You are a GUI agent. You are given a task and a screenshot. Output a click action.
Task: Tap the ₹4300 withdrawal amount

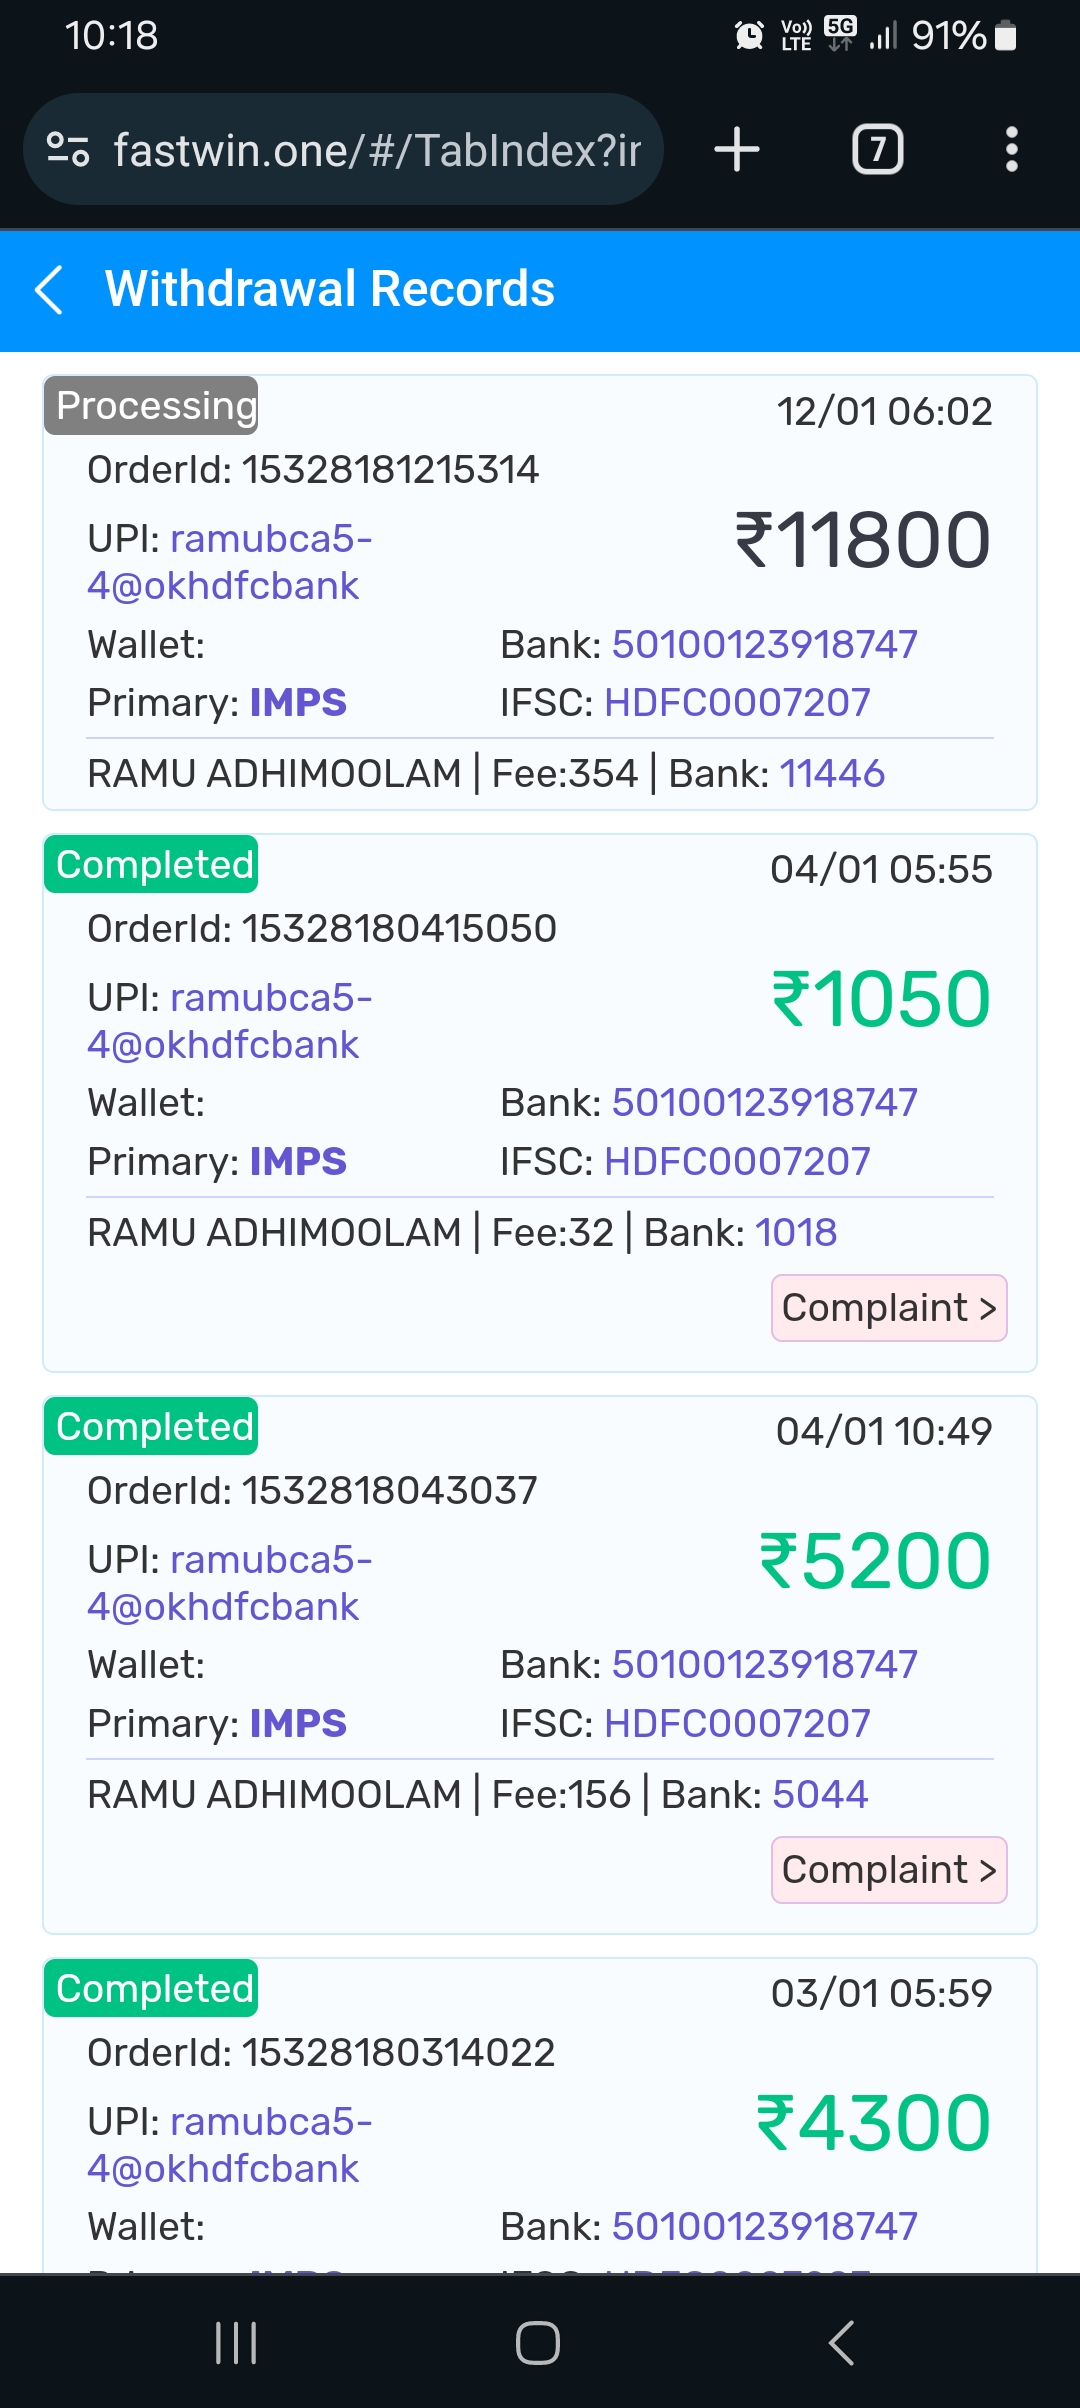click(872, 2123)
